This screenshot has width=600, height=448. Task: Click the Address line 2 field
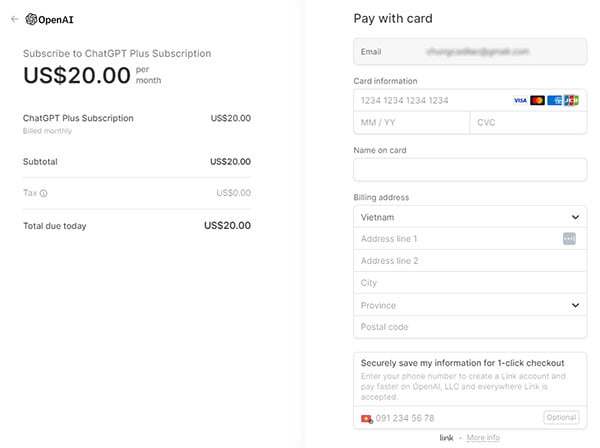tap(470, 261)
